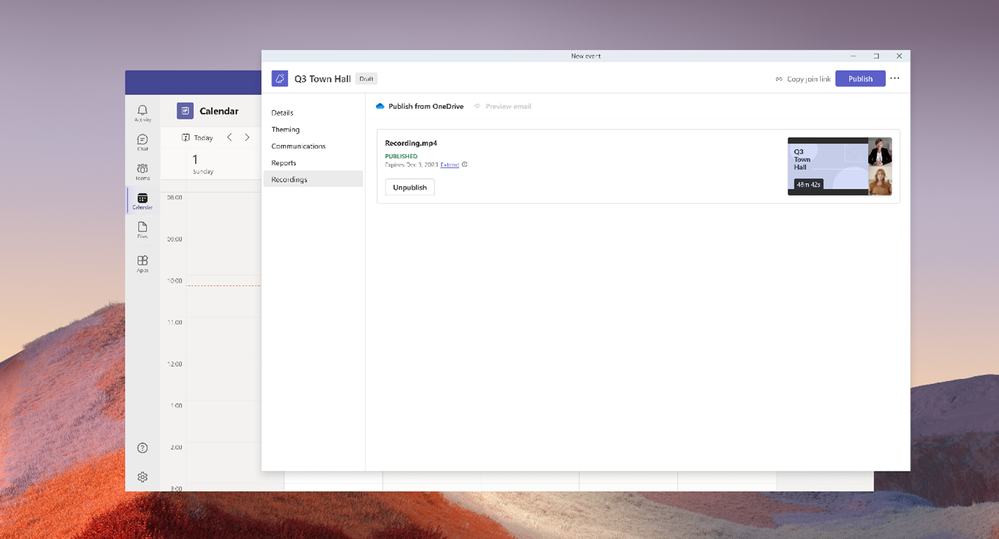Click the Calendar header app icon
The height and width of the screenshot is (539, 999).
click(x=185, y=111)
